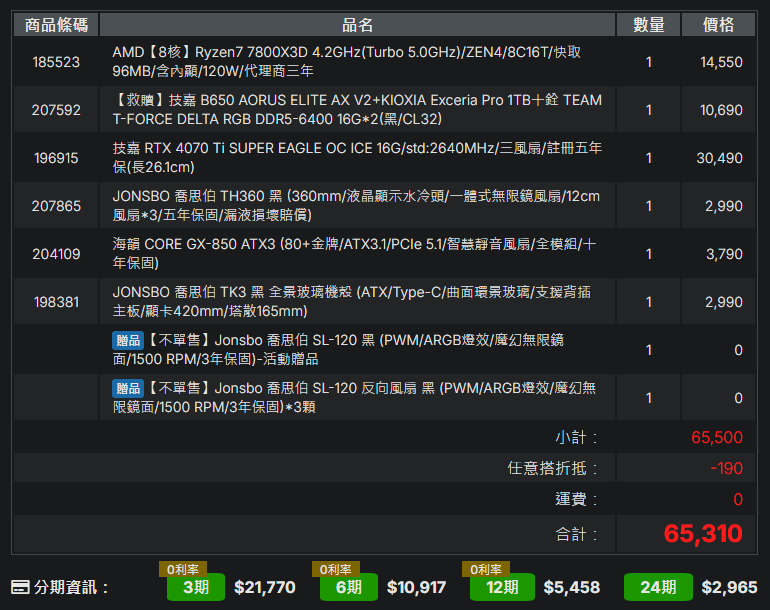Screen dimensions: 770x610
Task: Click the 分期資訊 label
Action: [71, 587]
